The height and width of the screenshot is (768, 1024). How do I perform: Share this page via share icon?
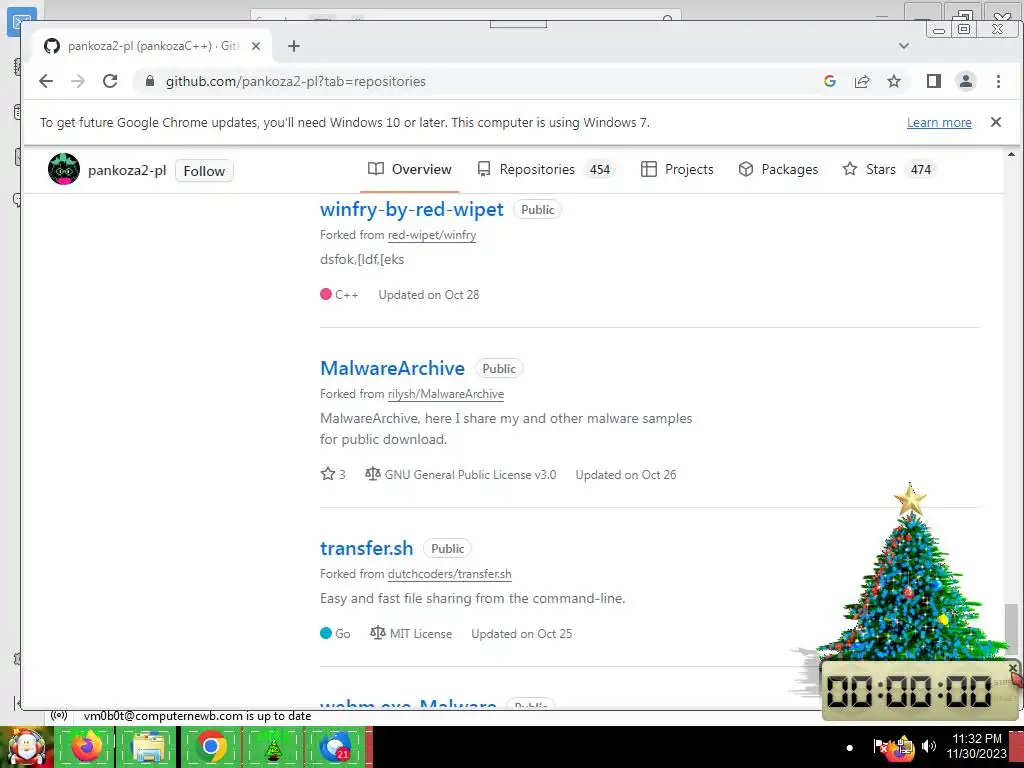[862, 81]
